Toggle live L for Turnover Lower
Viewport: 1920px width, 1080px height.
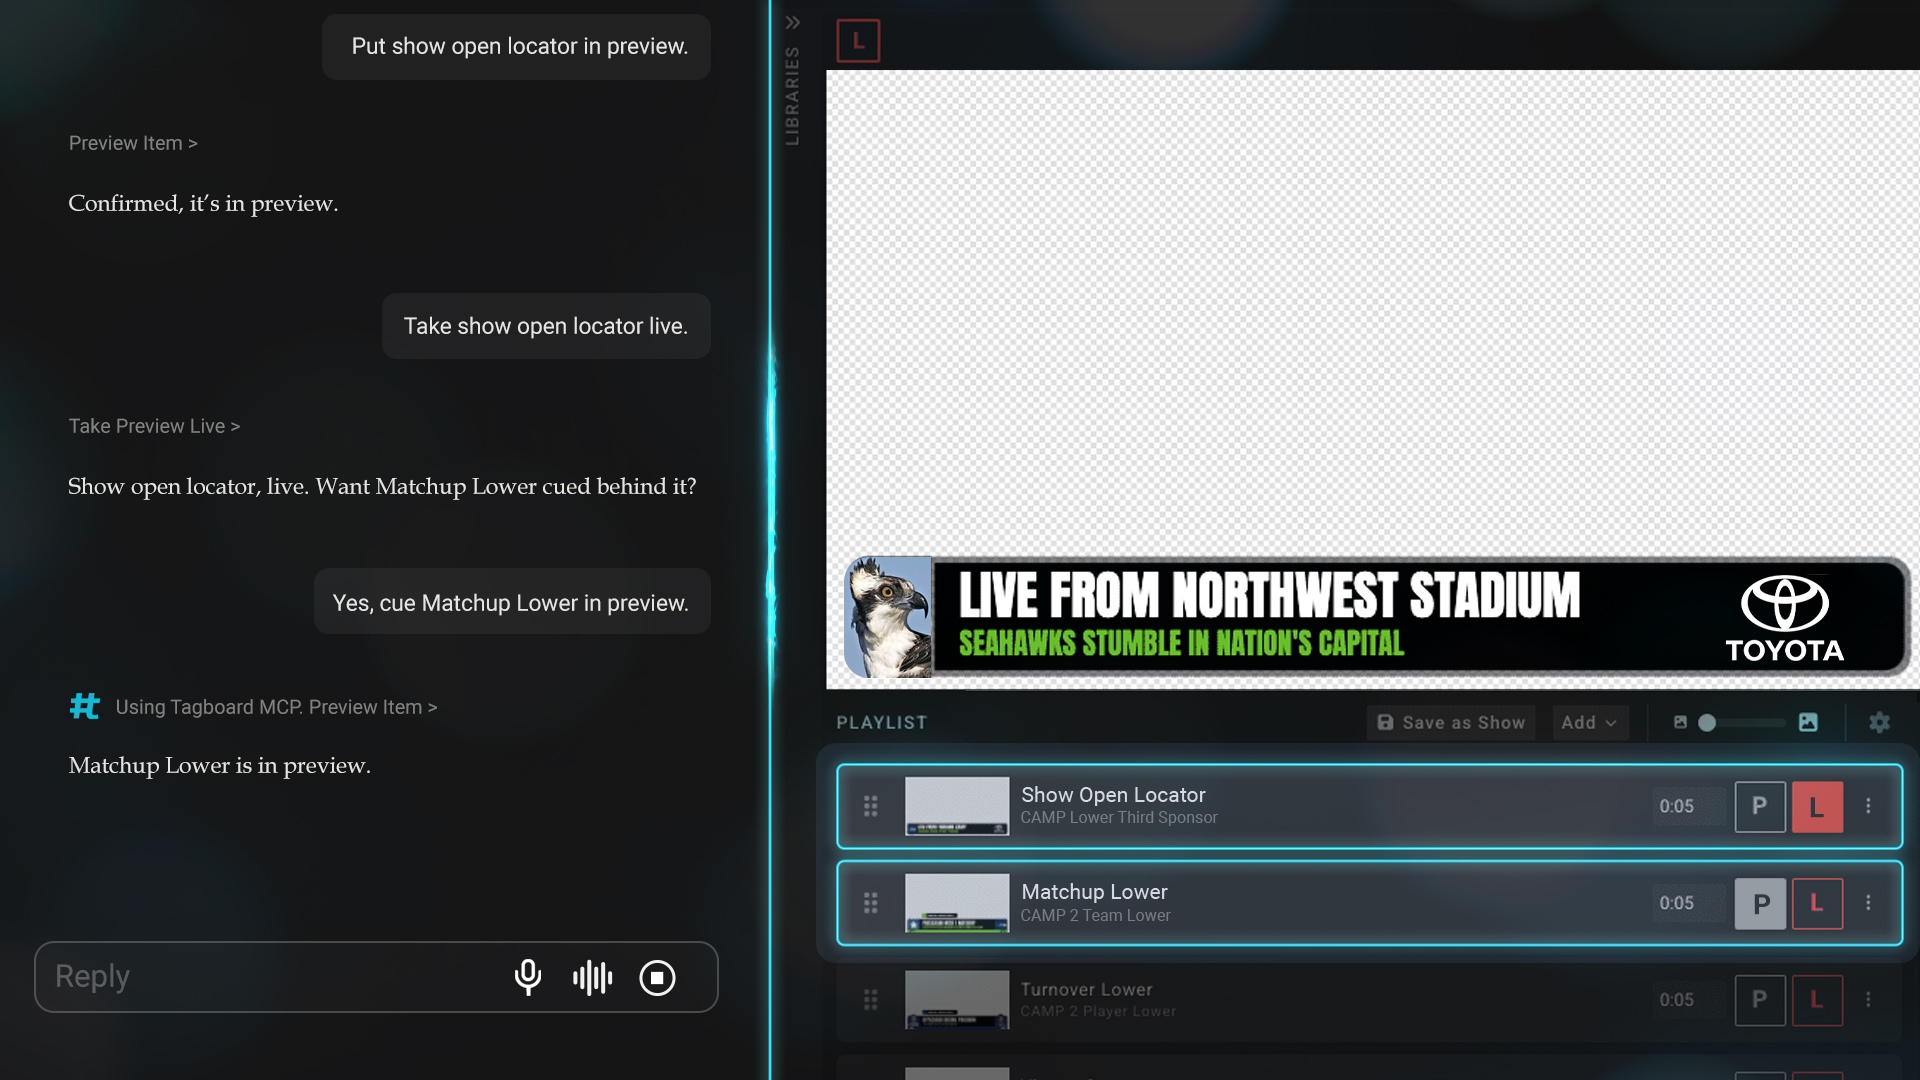coord(1817,1000)
